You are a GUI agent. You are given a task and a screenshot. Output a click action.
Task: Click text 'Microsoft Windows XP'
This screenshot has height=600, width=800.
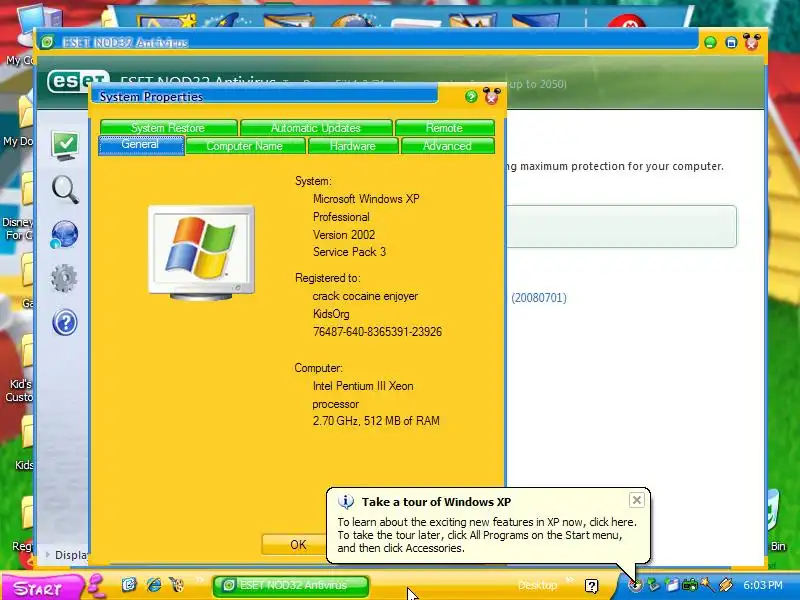coord(366,199)
